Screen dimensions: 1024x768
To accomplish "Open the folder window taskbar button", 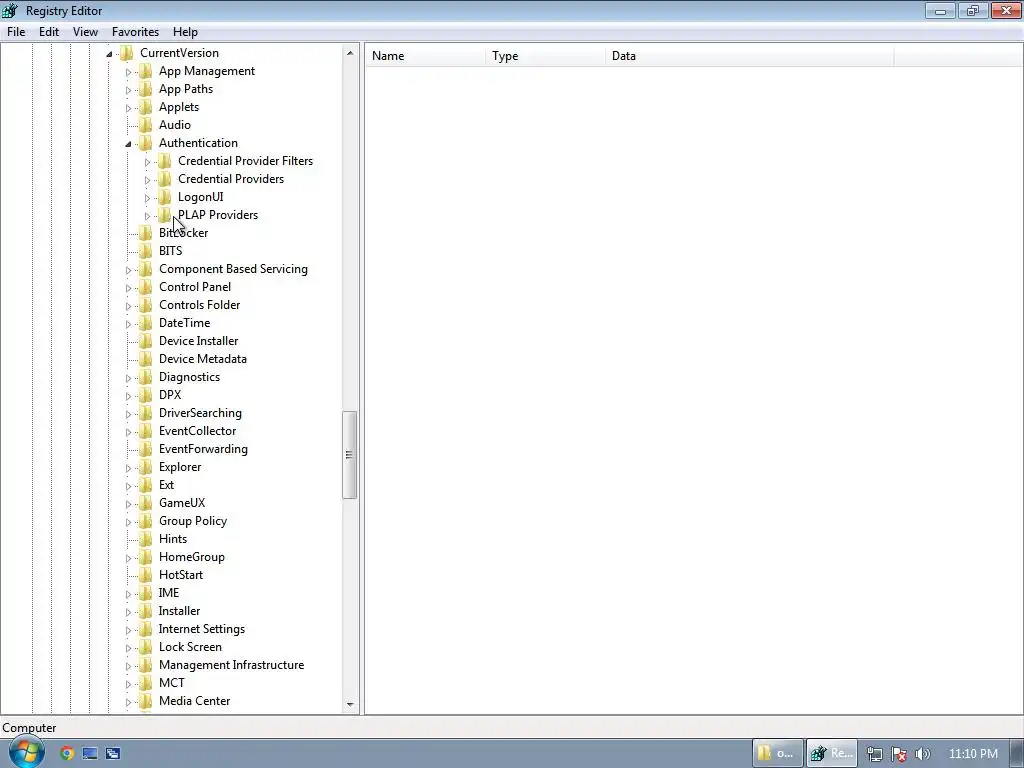I will coord(777,753).
